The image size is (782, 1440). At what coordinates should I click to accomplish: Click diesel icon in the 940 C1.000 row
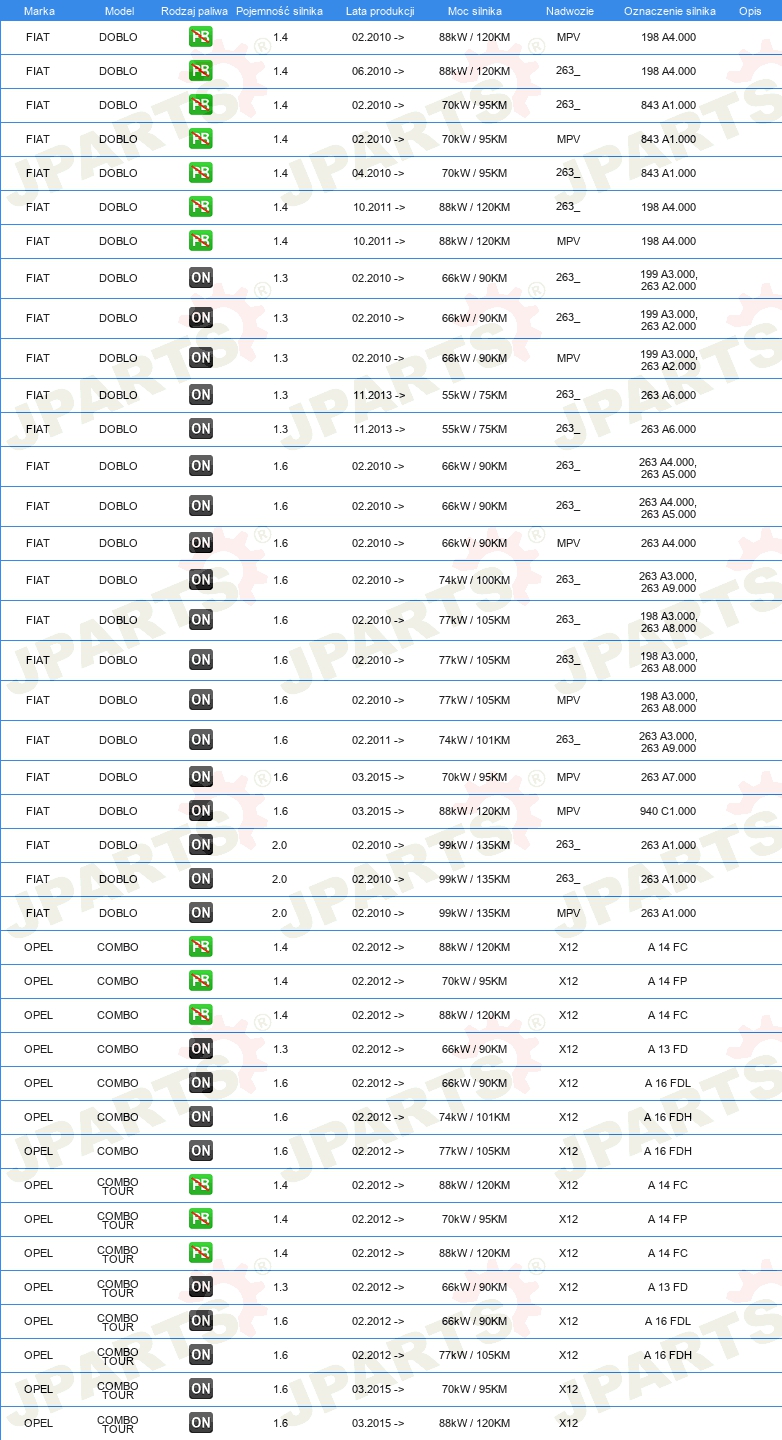200,811
